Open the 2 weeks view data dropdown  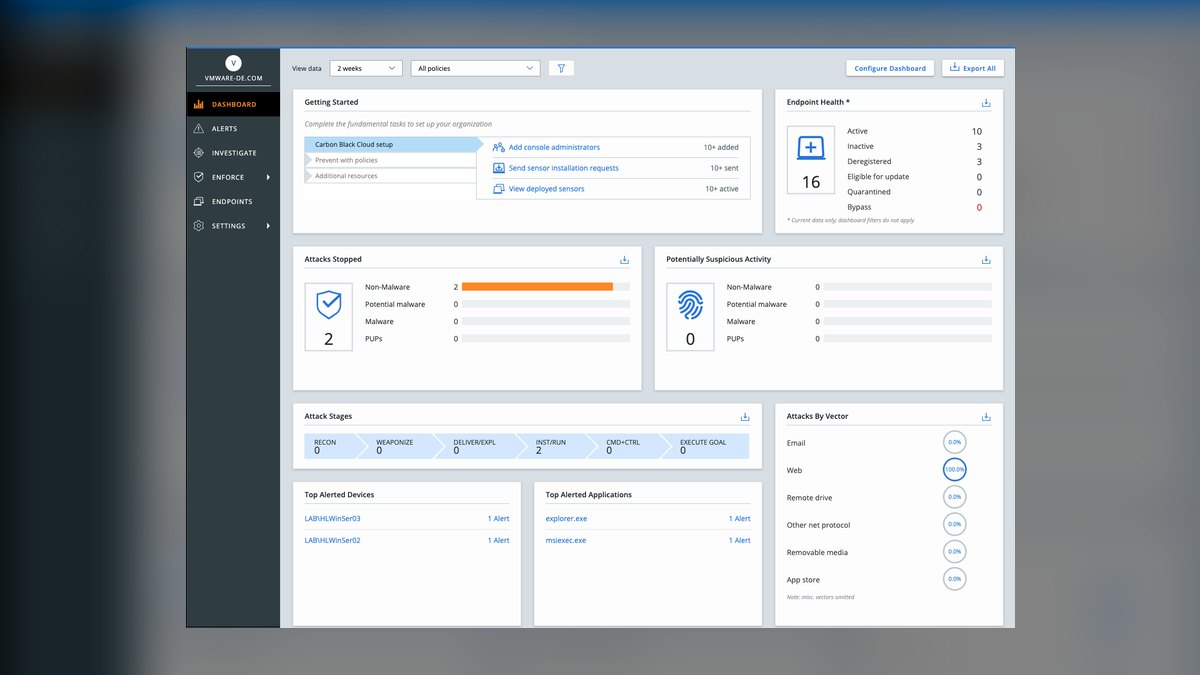click(366, 68)
